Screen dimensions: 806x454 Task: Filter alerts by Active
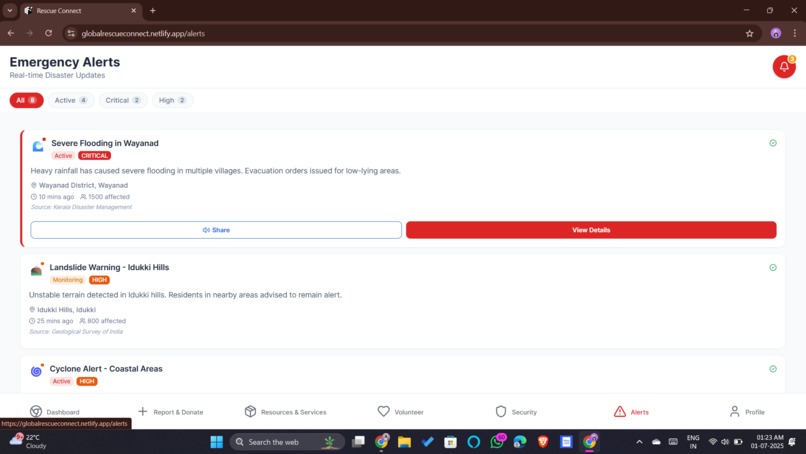click(x=71, y=100)
